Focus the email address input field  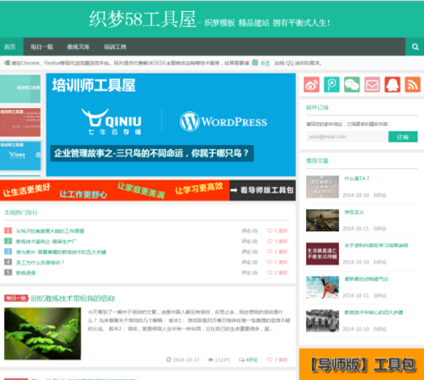coord(347,137)
